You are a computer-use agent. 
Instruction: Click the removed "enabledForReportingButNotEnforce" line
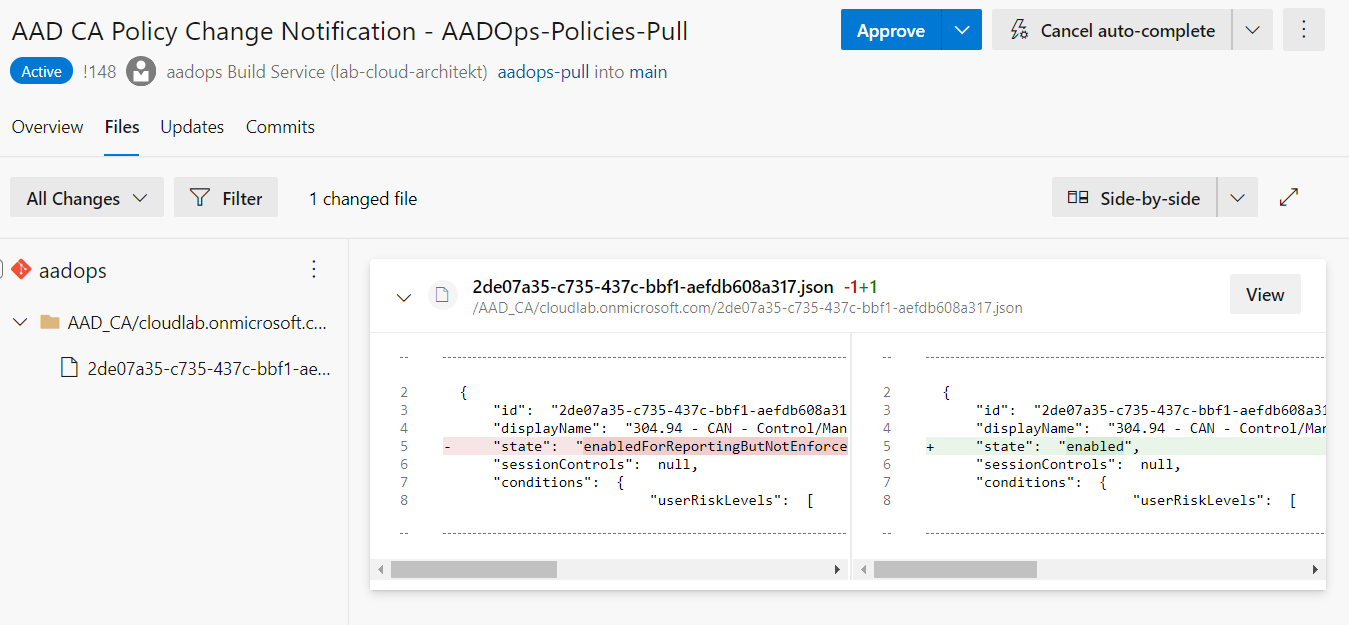(645, 446)
